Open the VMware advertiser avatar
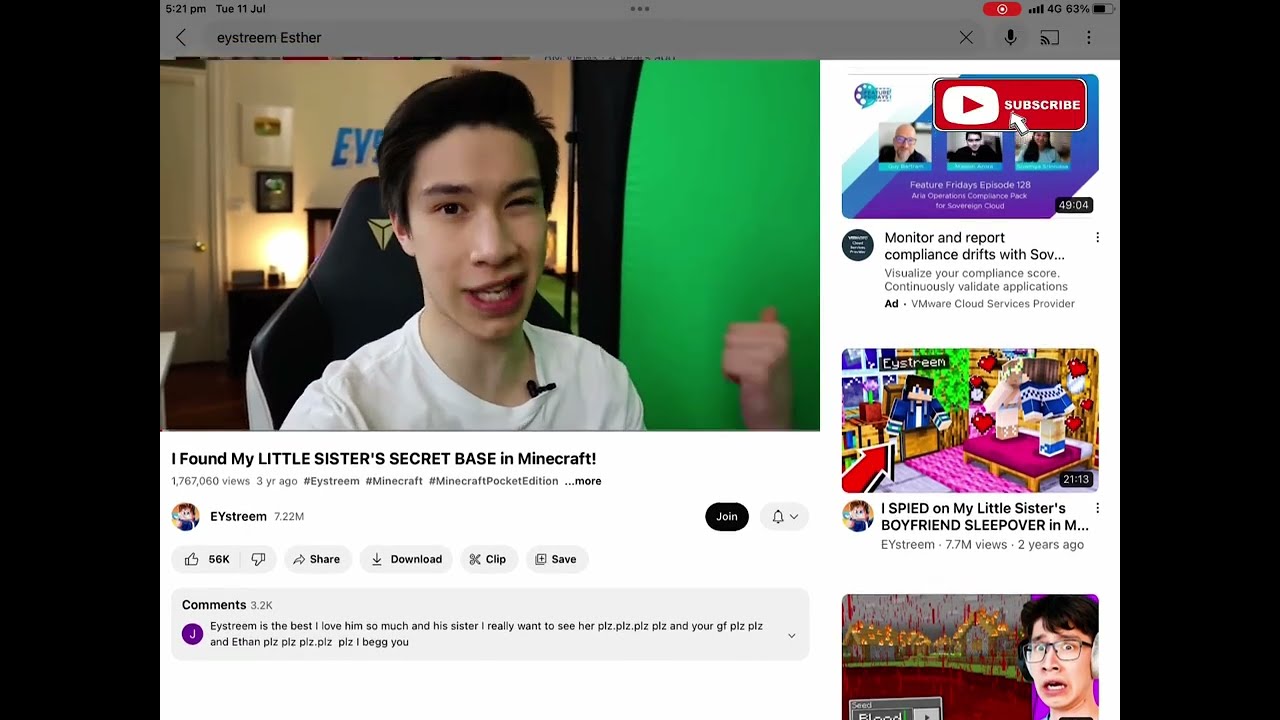This screenshot has height=720, width=1280. coord(857,245)
